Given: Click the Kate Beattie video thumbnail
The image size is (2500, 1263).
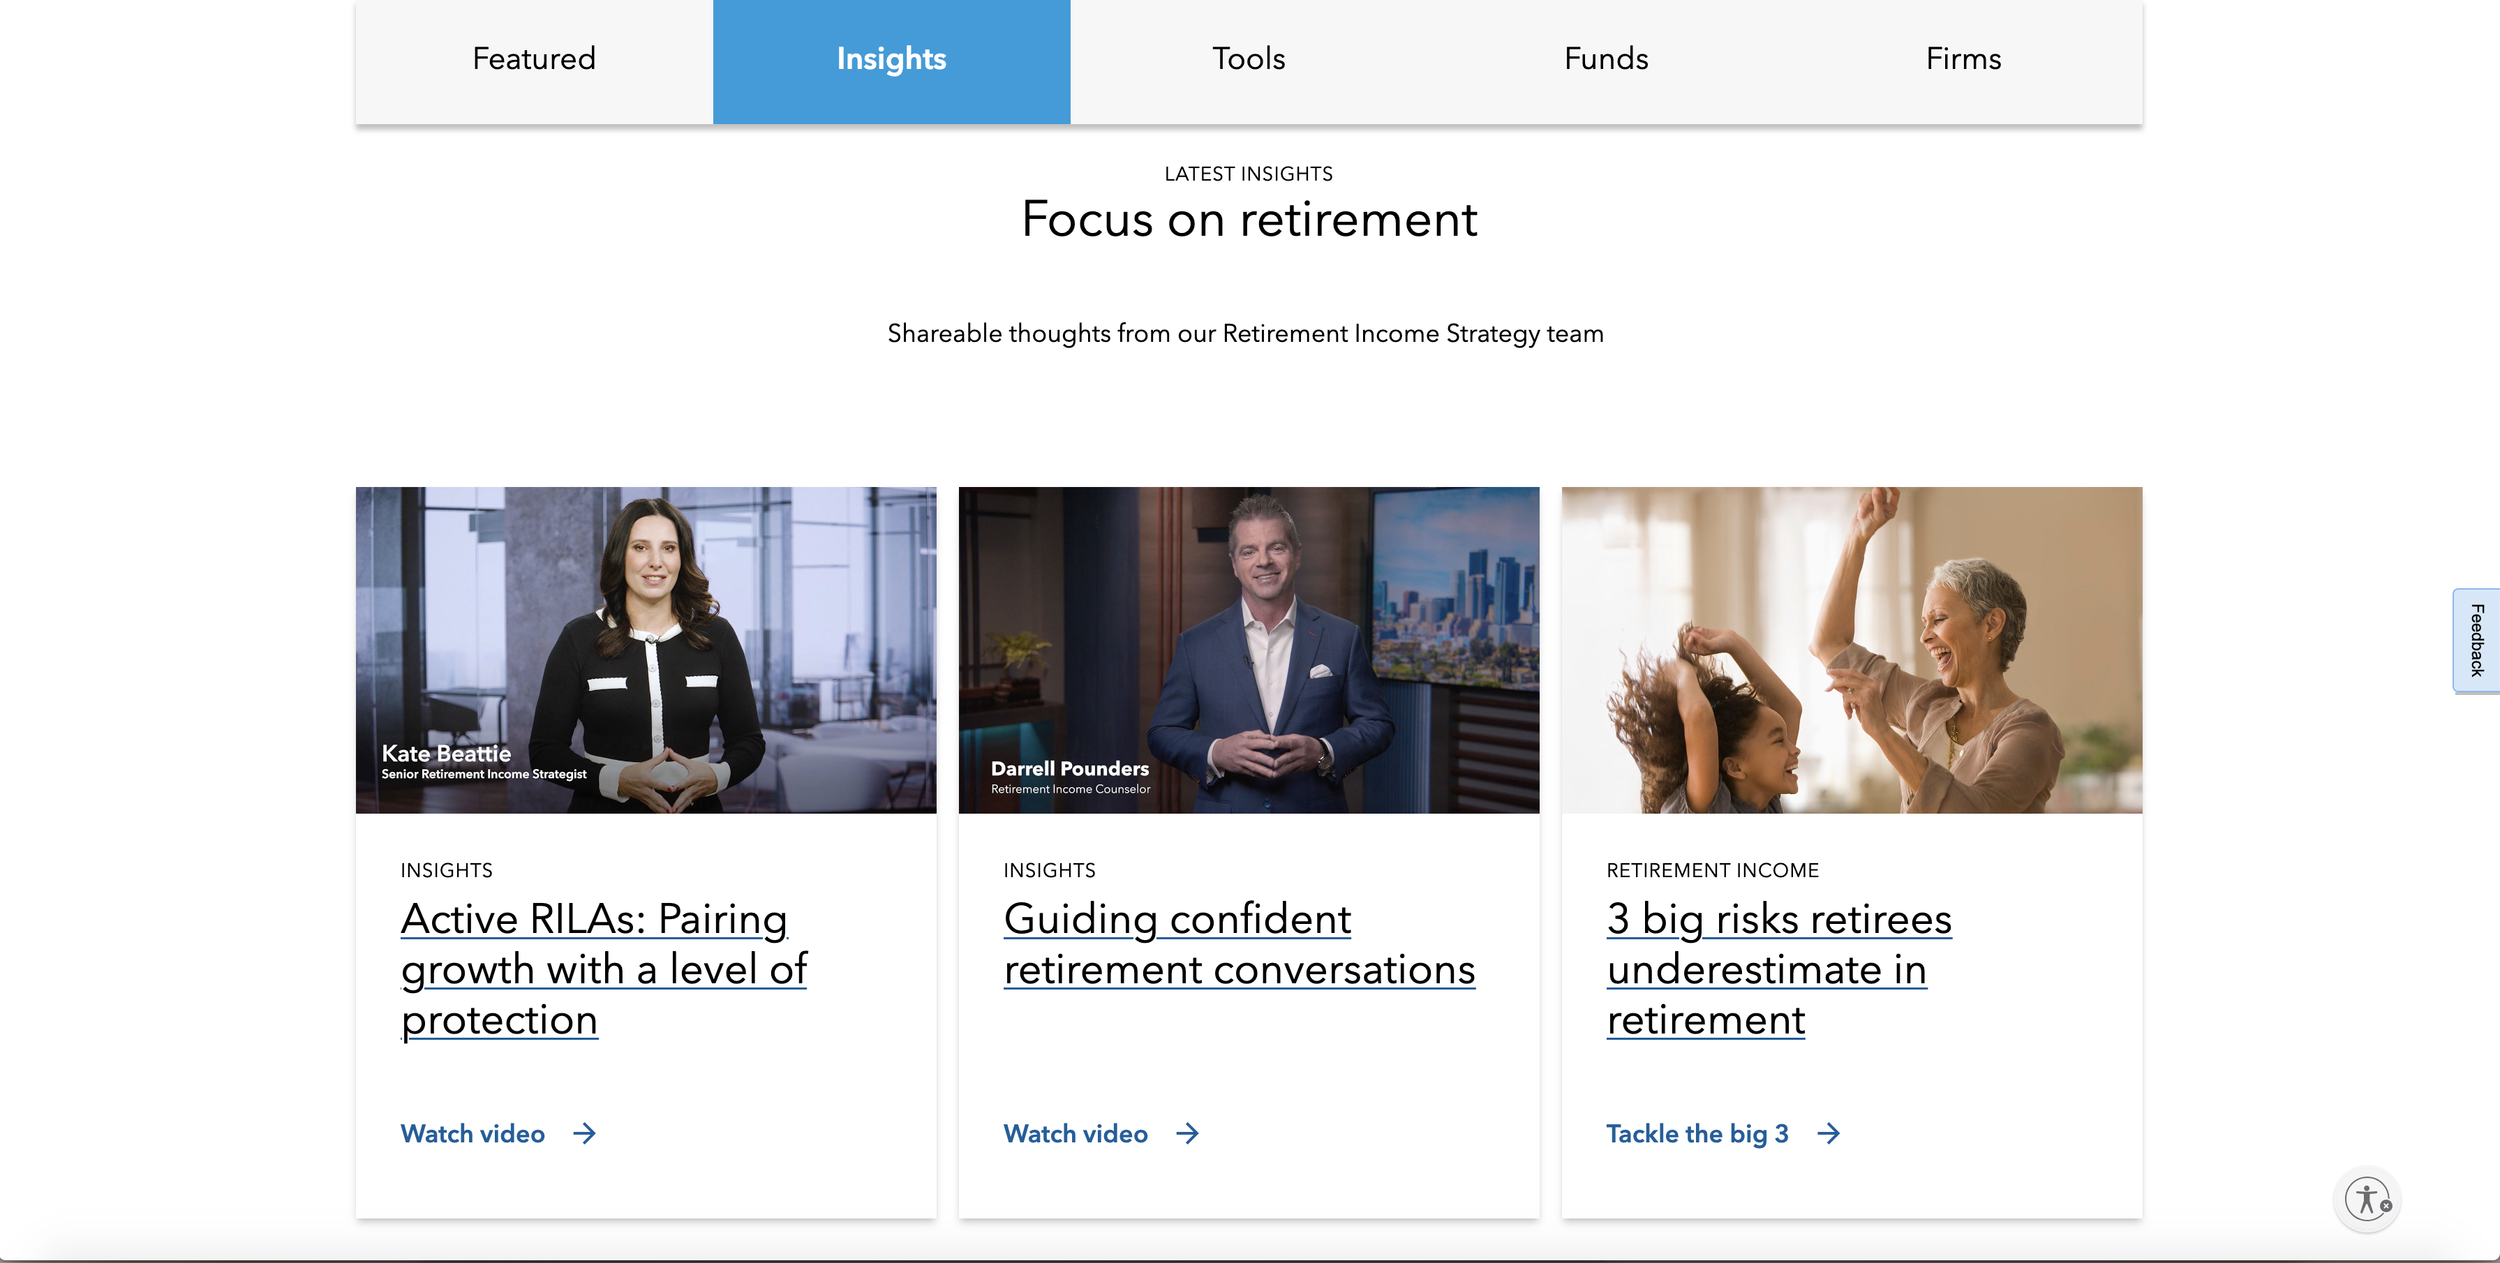Looking at the screenshot, I should click(646, 650).
